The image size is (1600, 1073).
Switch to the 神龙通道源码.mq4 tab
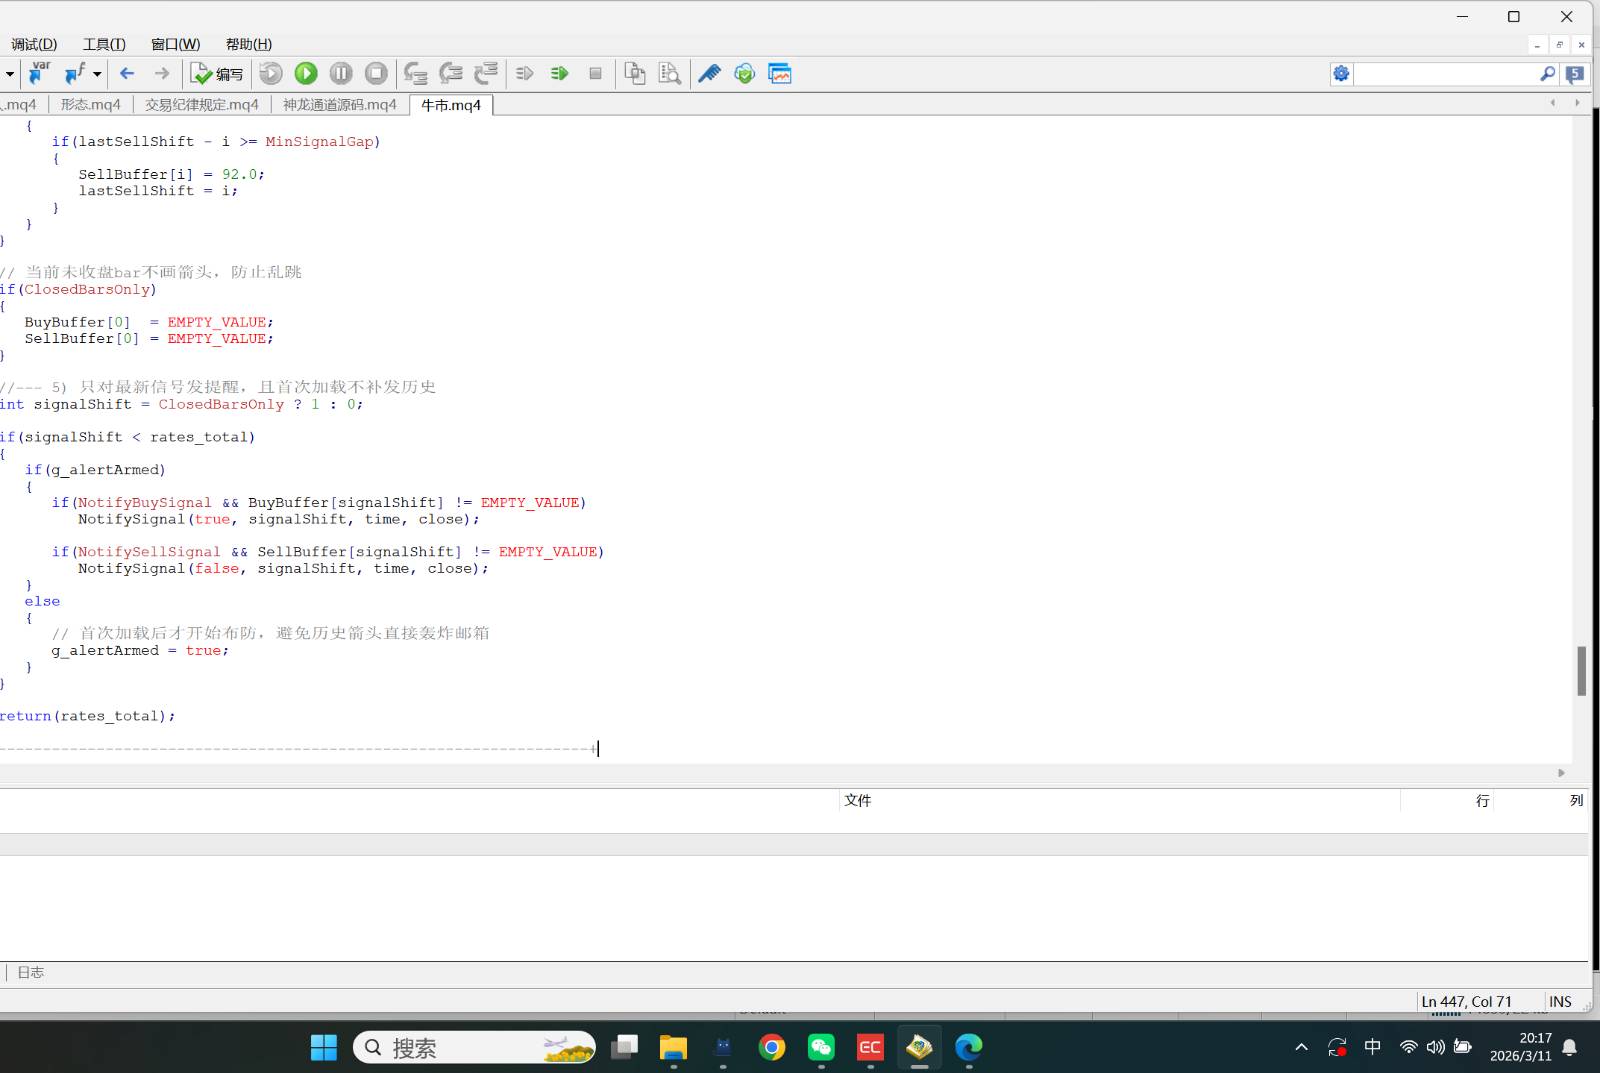339,104
